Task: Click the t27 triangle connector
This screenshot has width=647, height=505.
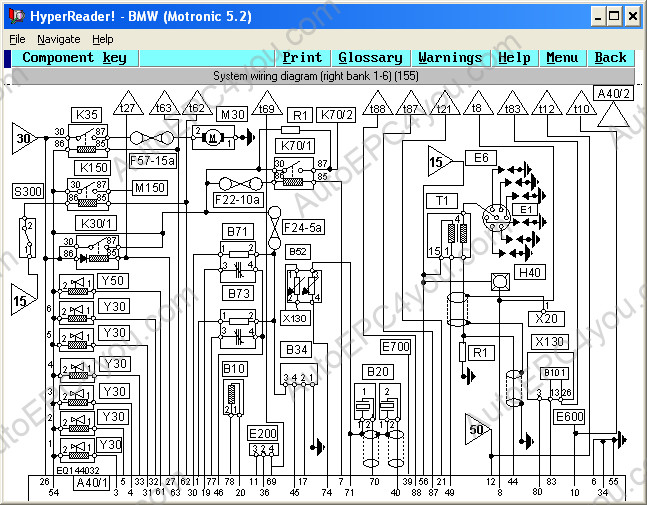Action: (x=127, y=107)
